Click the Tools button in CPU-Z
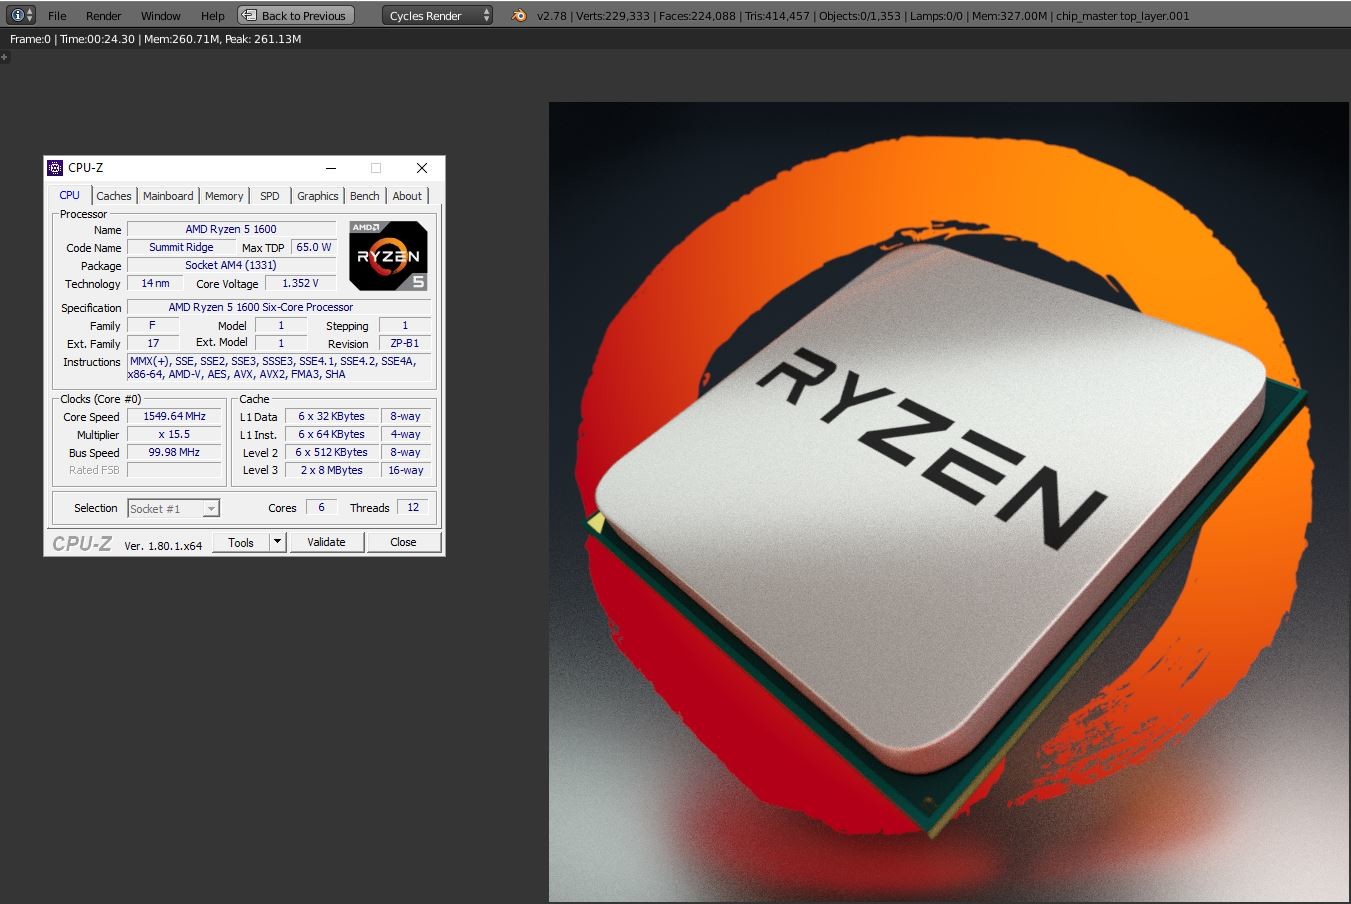The image size is (1351, 904). tap(241, 542)
